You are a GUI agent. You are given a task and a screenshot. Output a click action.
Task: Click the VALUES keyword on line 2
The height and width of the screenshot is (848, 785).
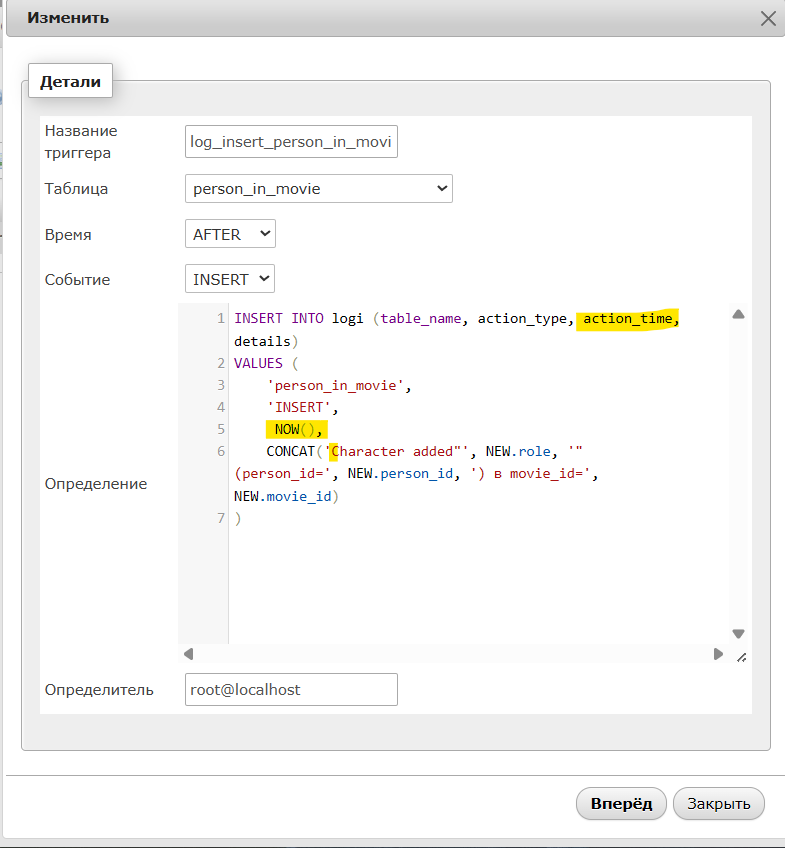pos(258,363)
